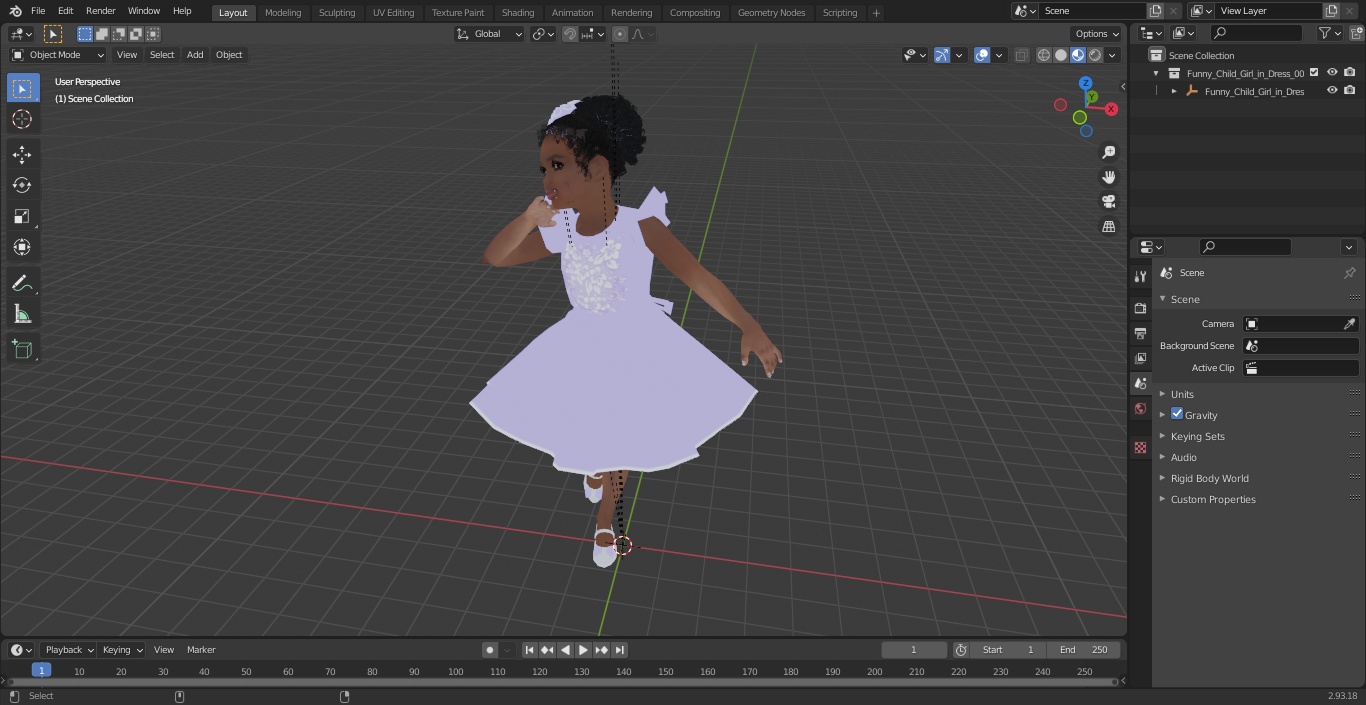The image size is (1366, 705).
Task: Pick the Annotate pencil tool
Action: coord(22,283)
